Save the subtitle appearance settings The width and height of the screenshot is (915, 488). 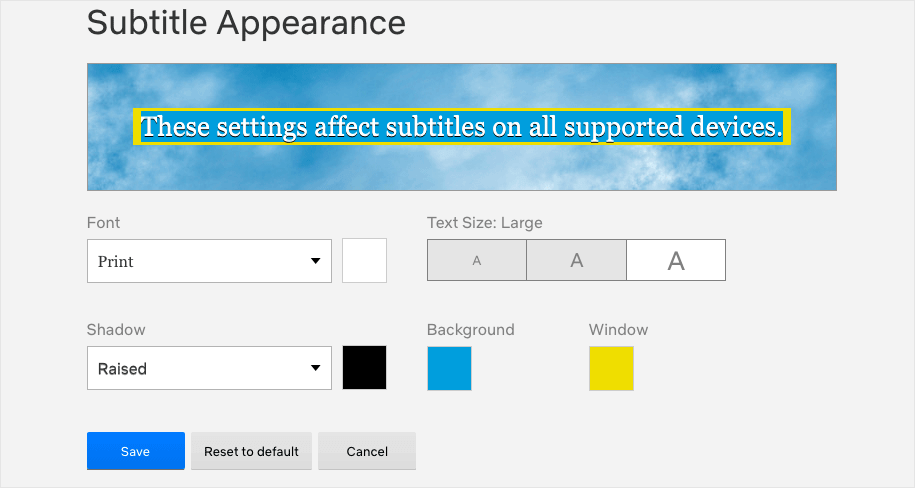(135, 451)
